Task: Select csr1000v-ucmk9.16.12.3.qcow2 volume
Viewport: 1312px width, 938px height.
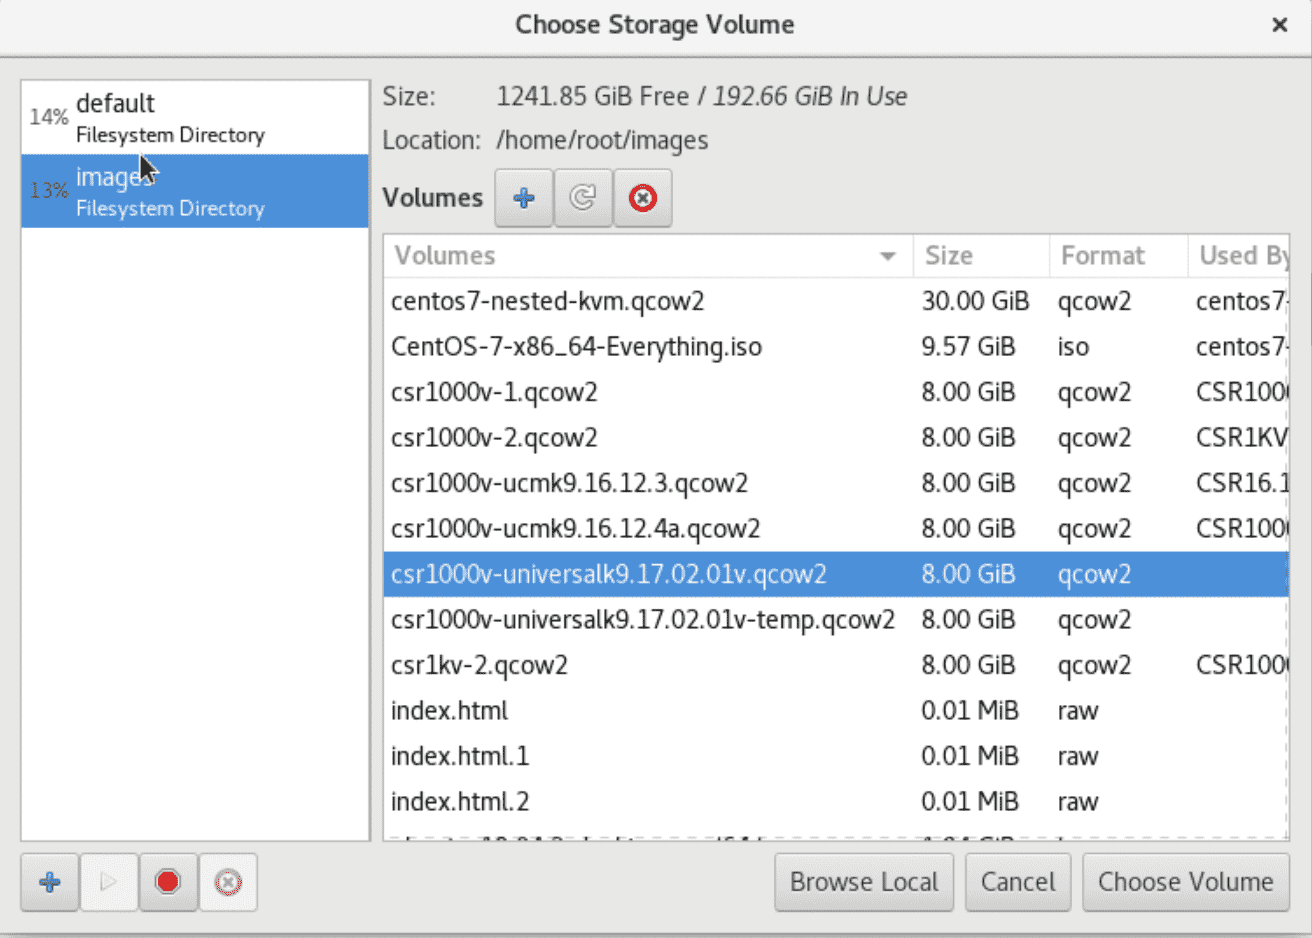Action: coord(836,483)
